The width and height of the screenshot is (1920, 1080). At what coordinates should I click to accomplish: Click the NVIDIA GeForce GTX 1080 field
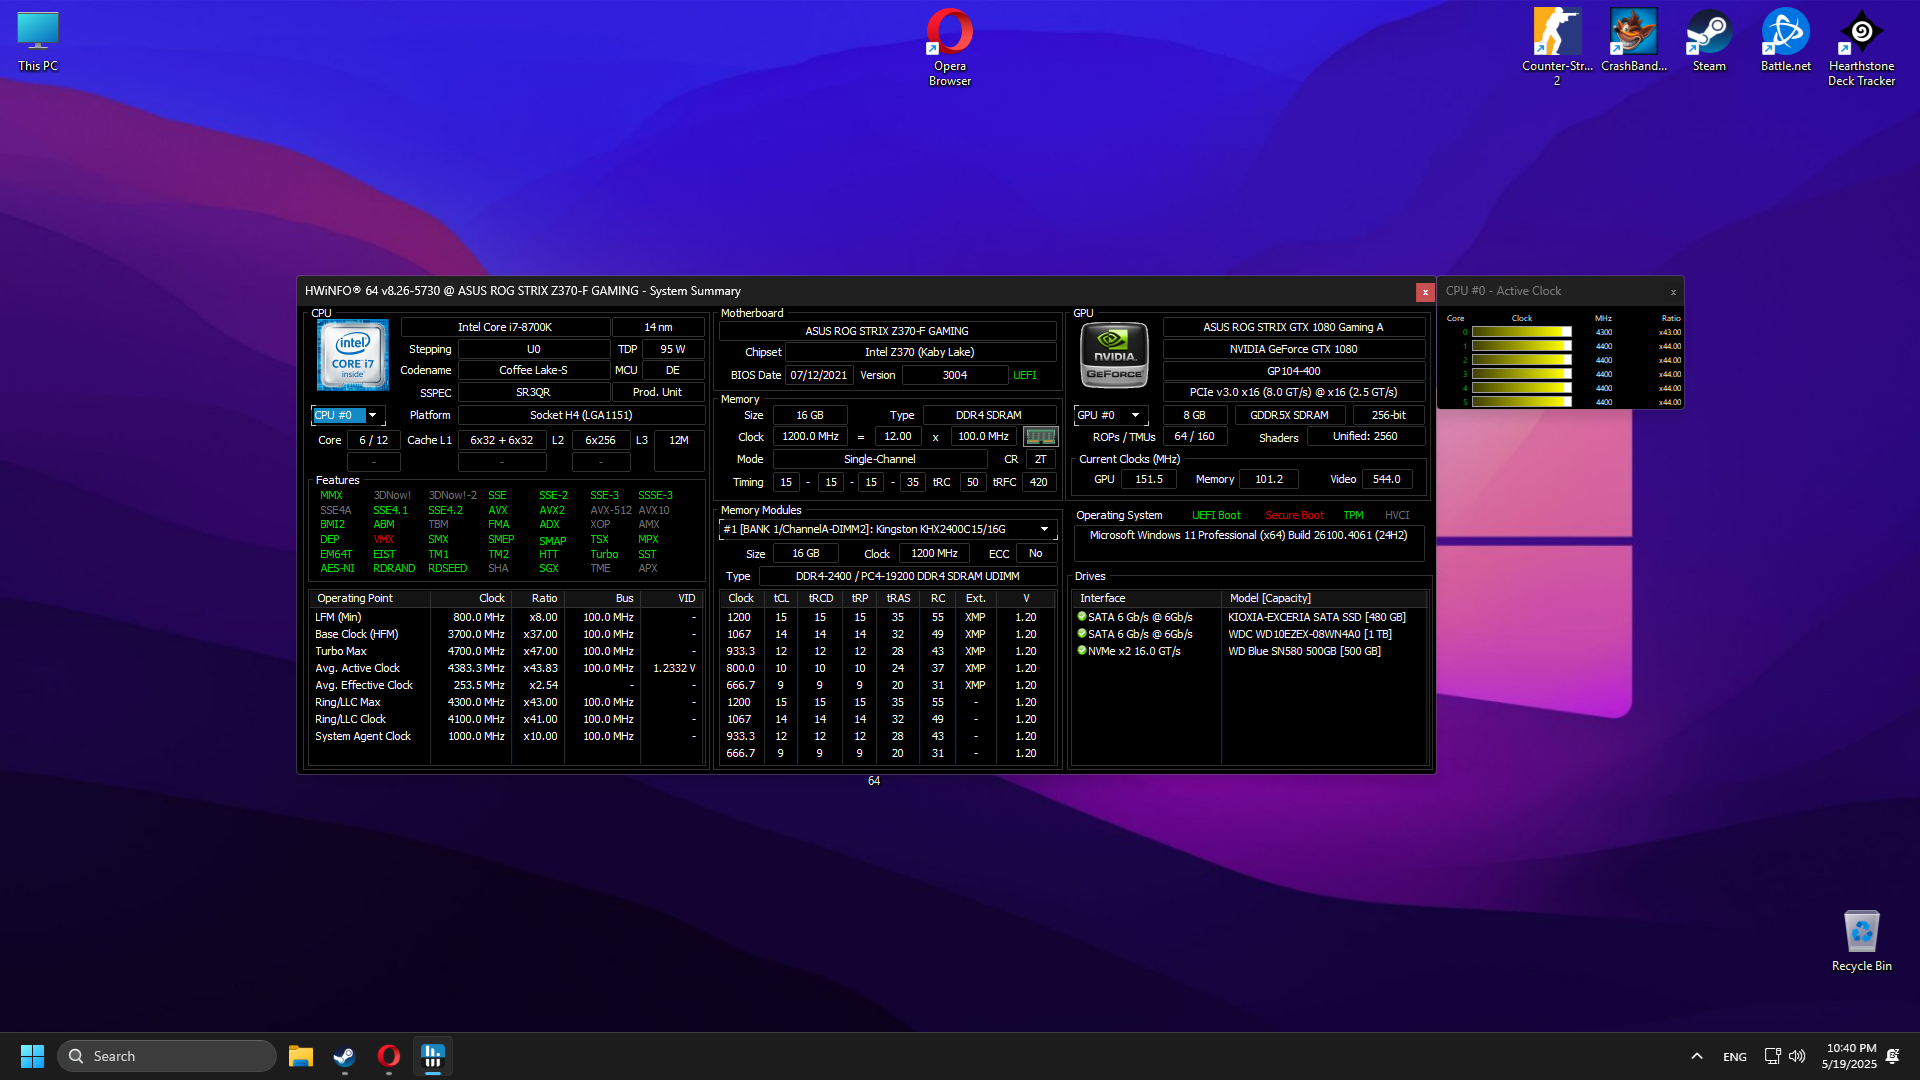(x=1293, y=349)
